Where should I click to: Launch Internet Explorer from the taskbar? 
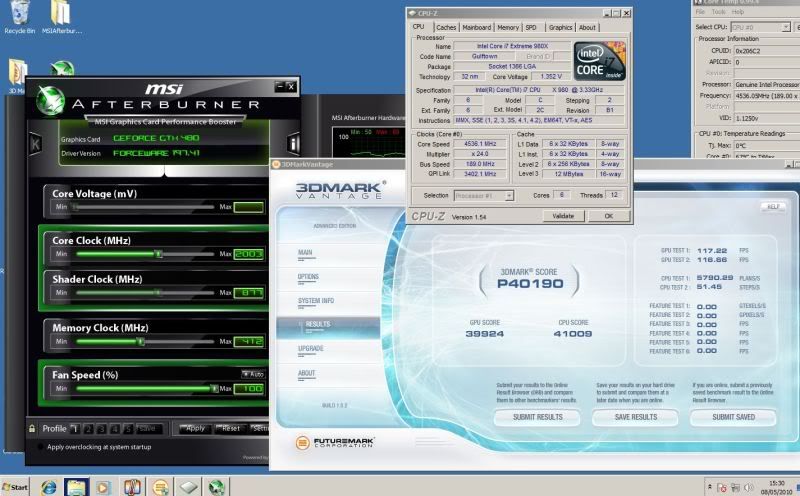pyautogui.click(x=47, y=487)
